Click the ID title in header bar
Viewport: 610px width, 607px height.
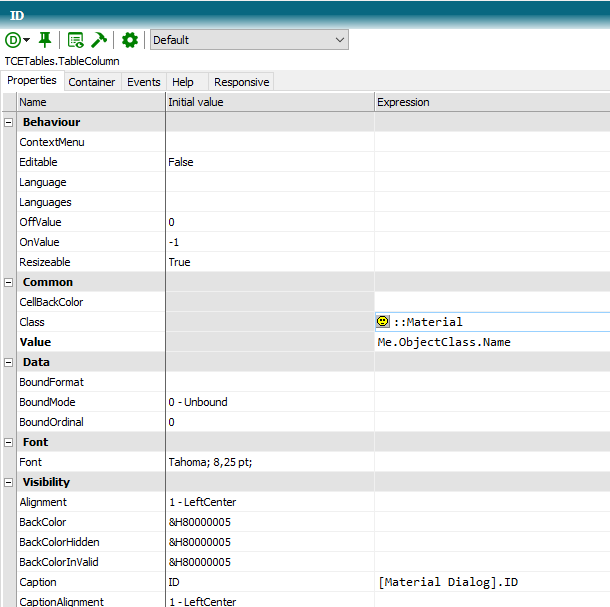tap(17, 16)
